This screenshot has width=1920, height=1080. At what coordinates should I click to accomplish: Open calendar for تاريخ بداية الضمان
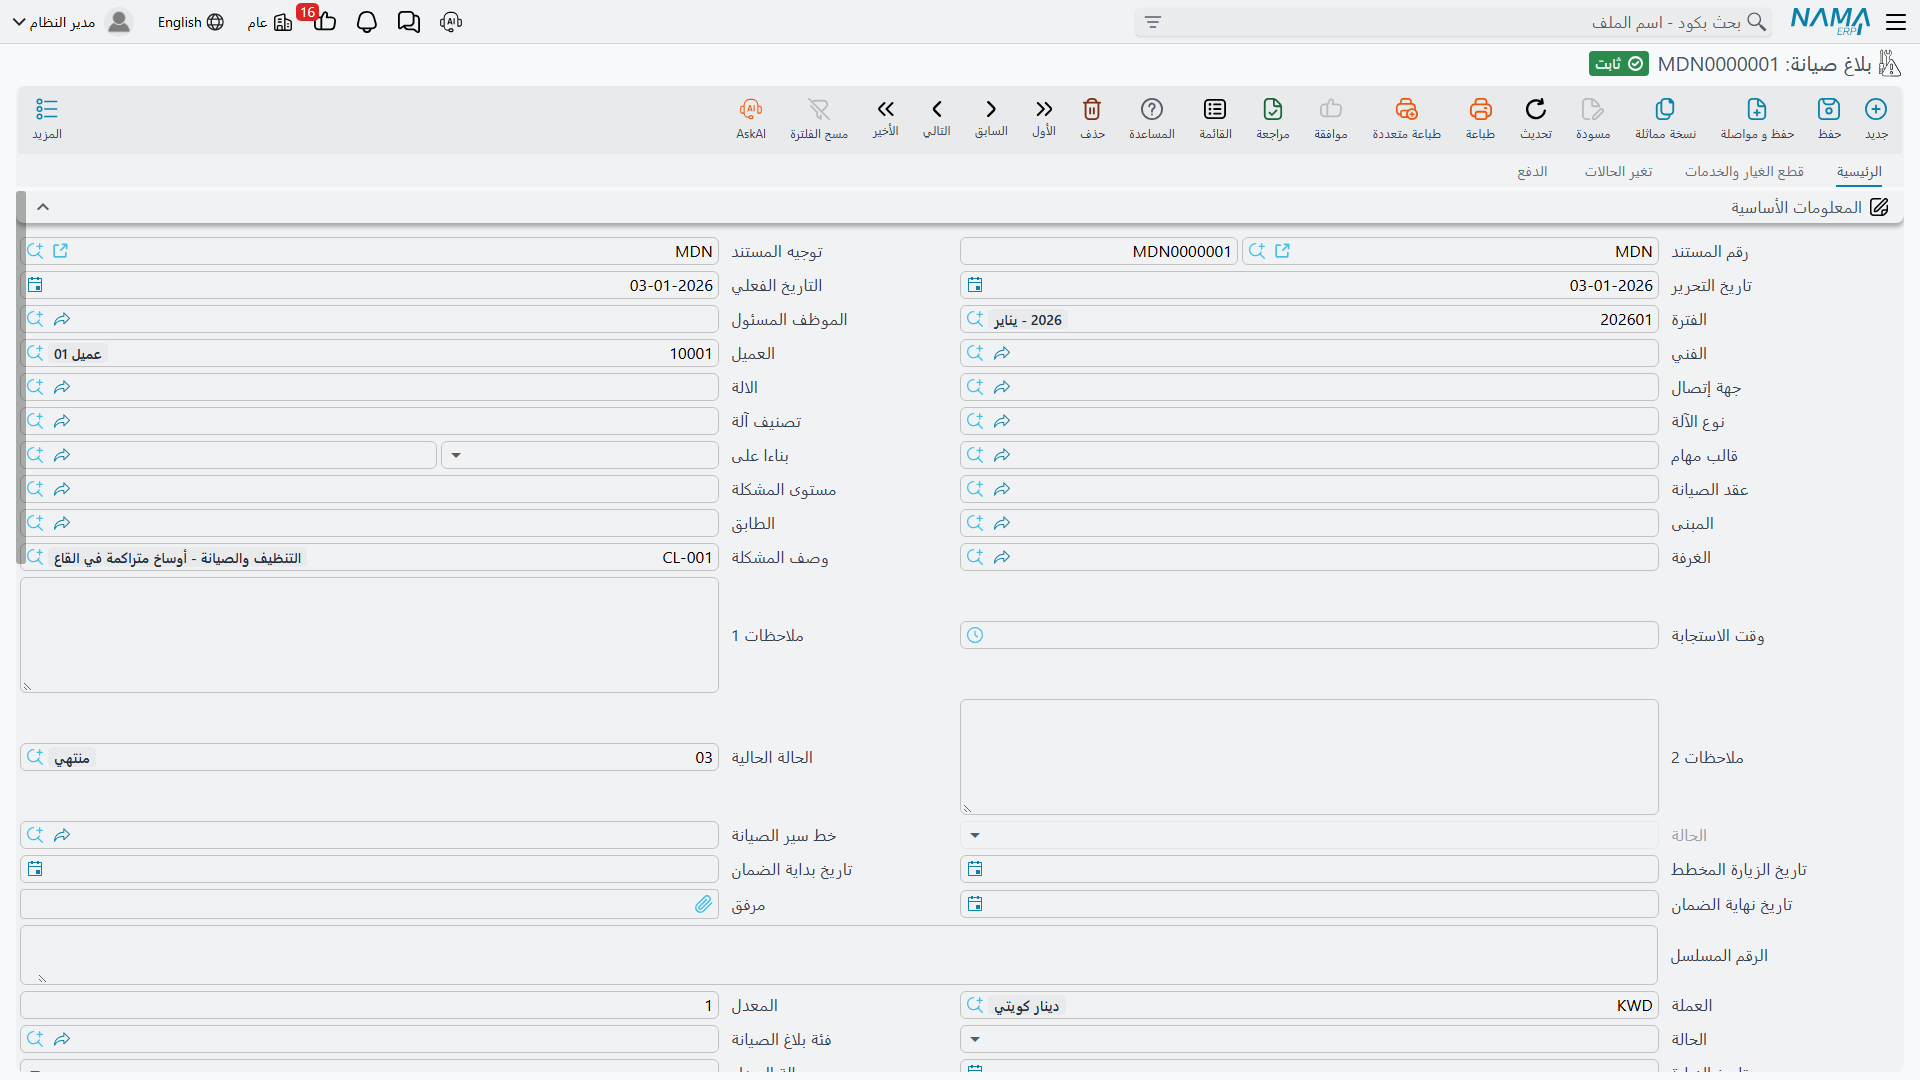(x=35, y=869)
